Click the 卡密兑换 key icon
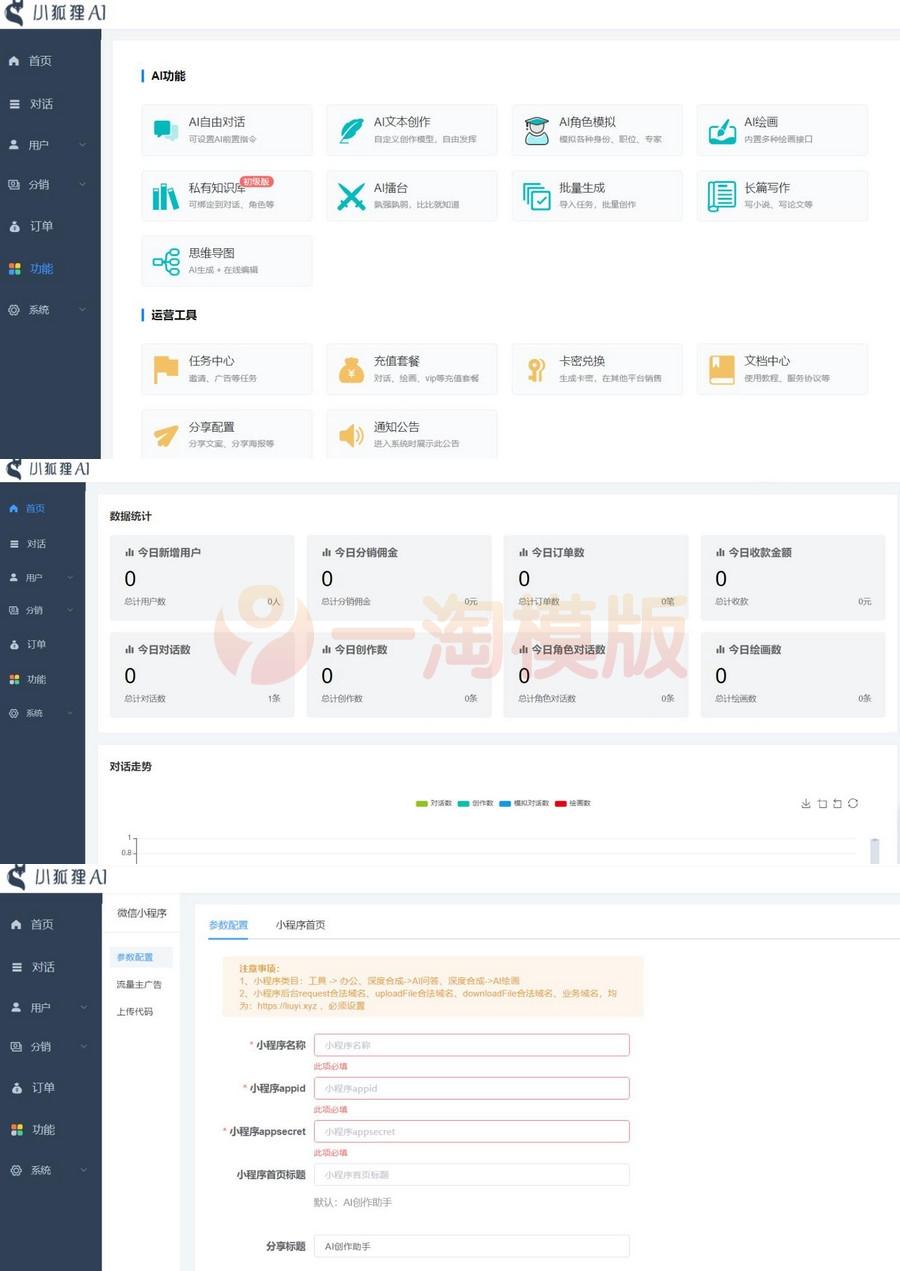 coord(538,368)
